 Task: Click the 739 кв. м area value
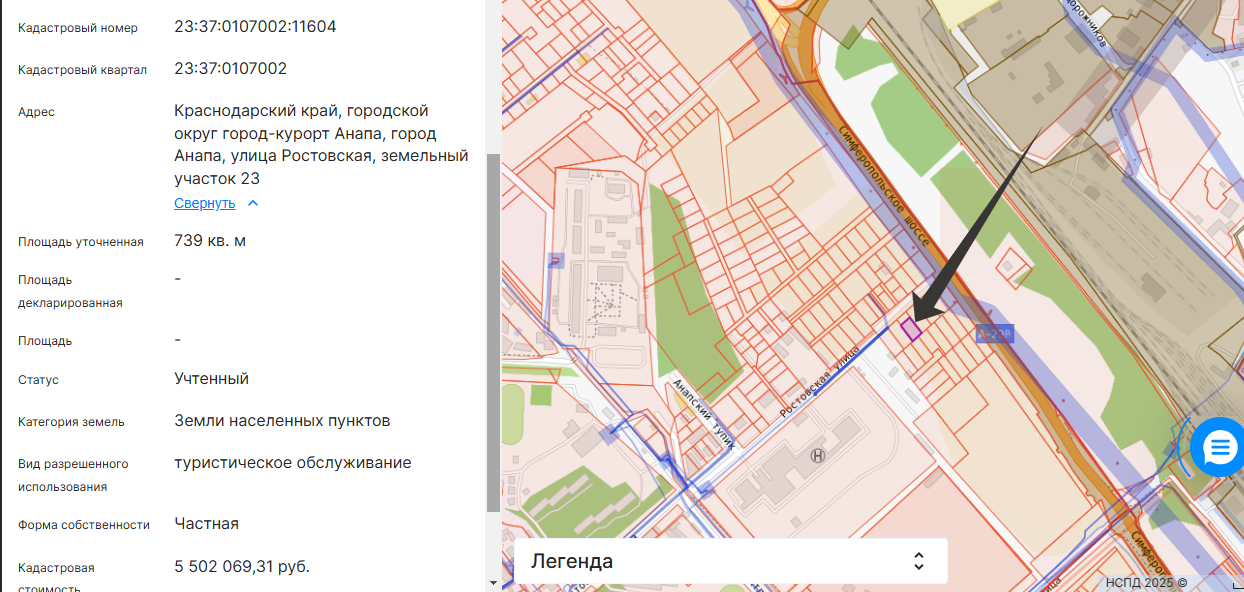click(x=210, y=241)
